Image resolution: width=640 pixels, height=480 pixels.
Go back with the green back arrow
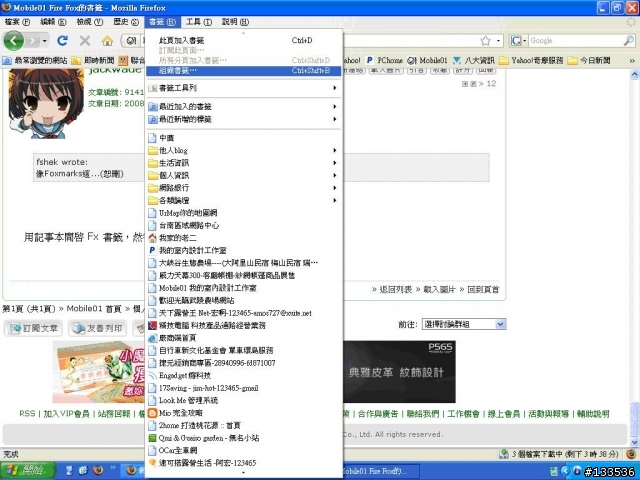(x=13, y=40)
